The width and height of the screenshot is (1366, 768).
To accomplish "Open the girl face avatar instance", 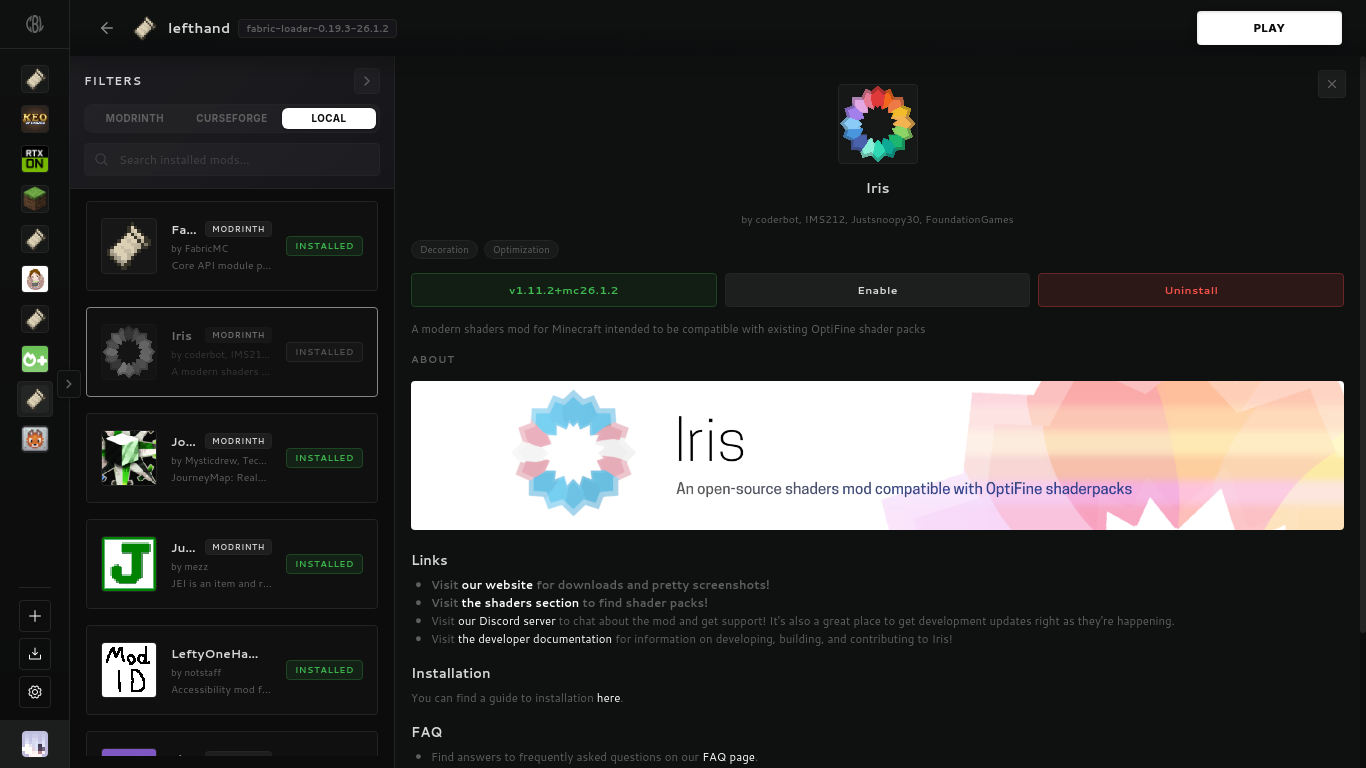I will pyautogui.click(x=35, y=279).
